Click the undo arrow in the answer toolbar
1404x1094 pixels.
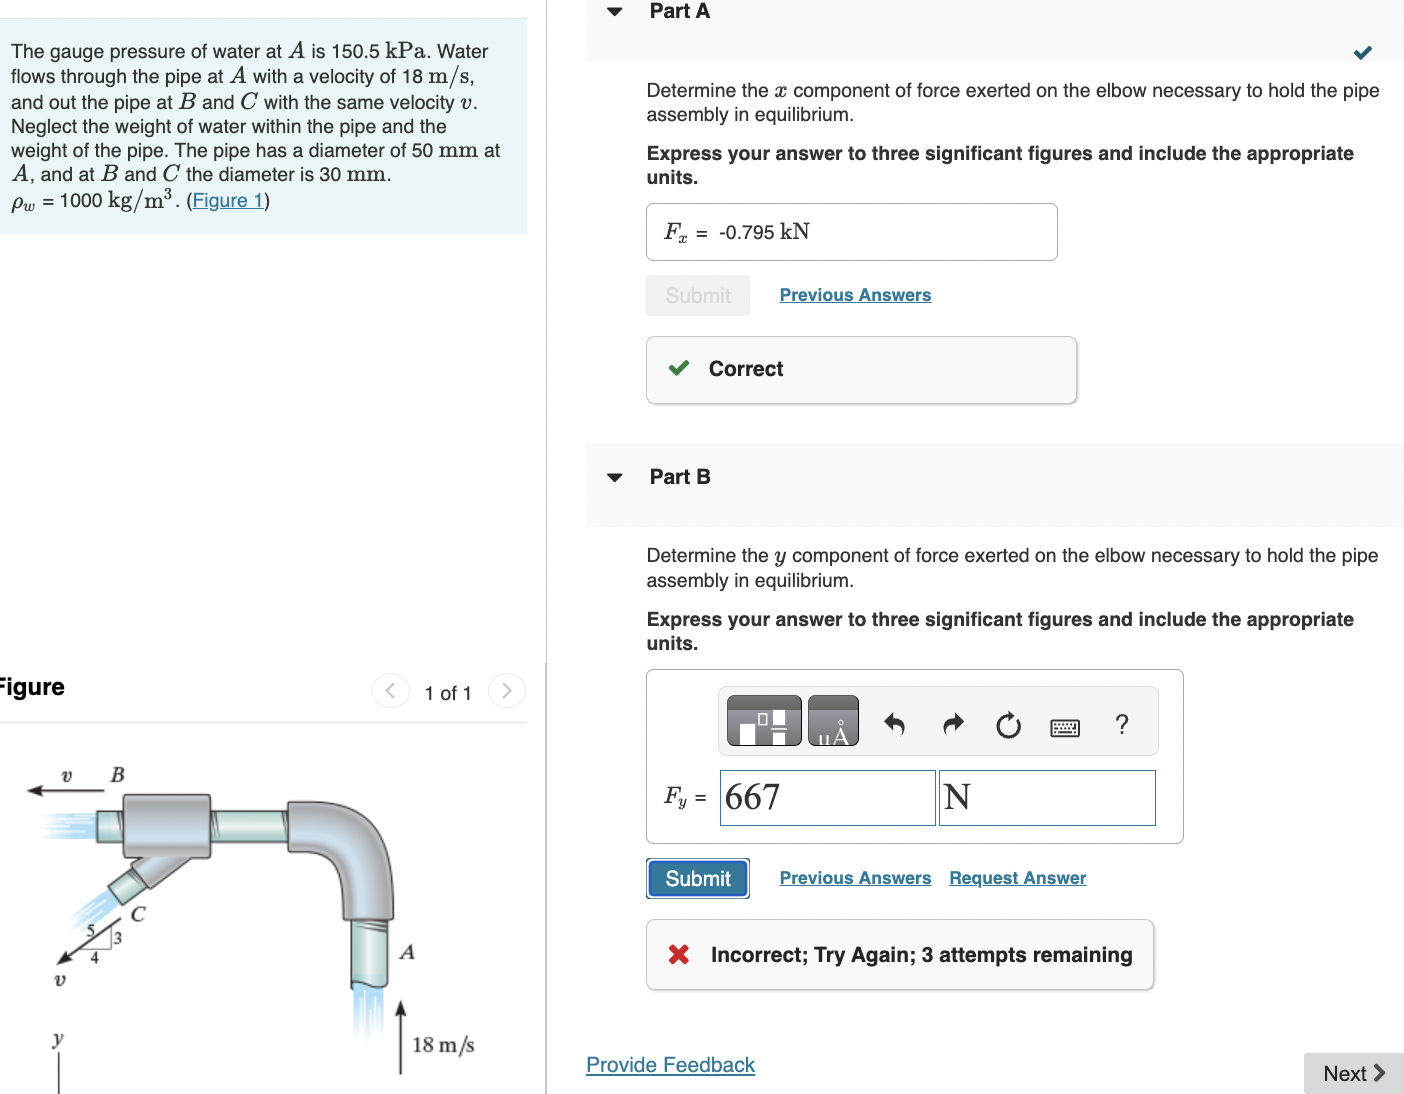[x=895, y=724]
